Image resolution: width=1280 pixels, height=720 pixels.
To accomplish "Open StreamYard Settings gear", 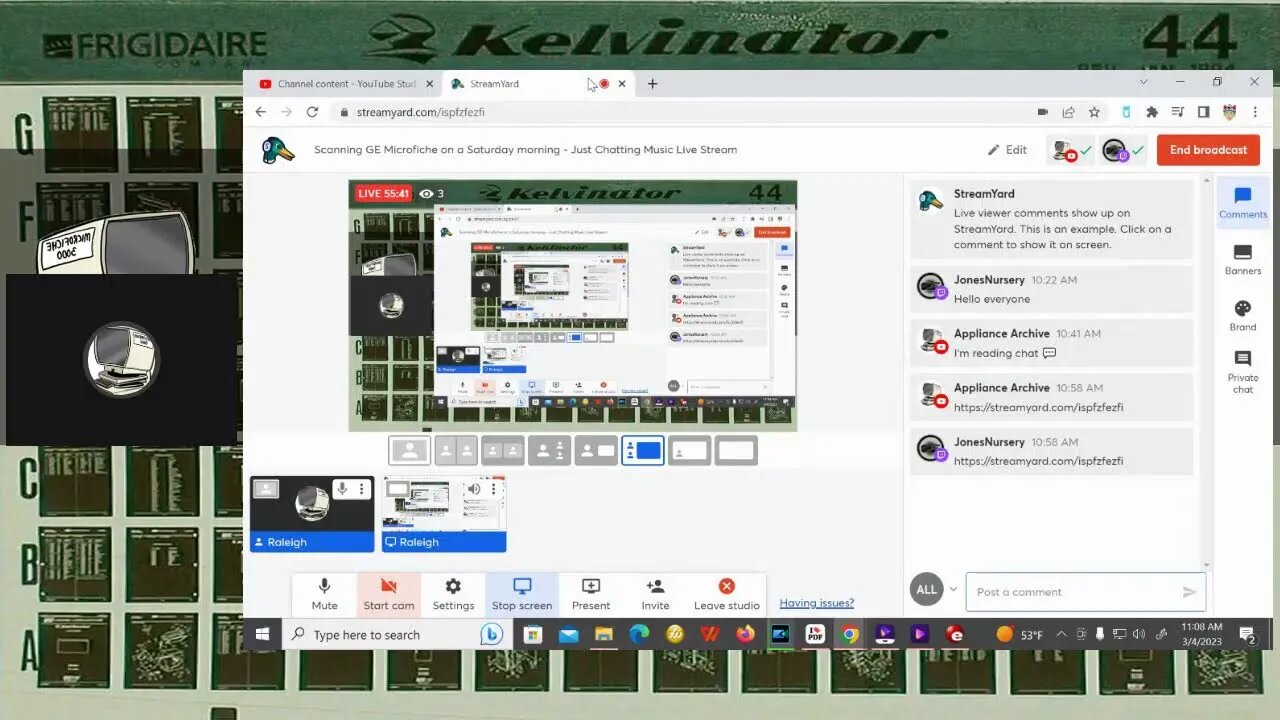I will 453,594.
